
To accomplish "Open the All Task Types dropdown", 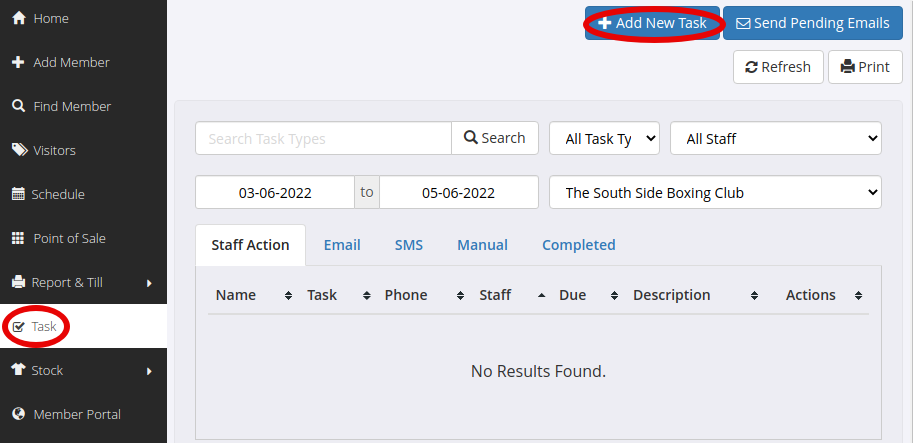I will coord(604,138).
